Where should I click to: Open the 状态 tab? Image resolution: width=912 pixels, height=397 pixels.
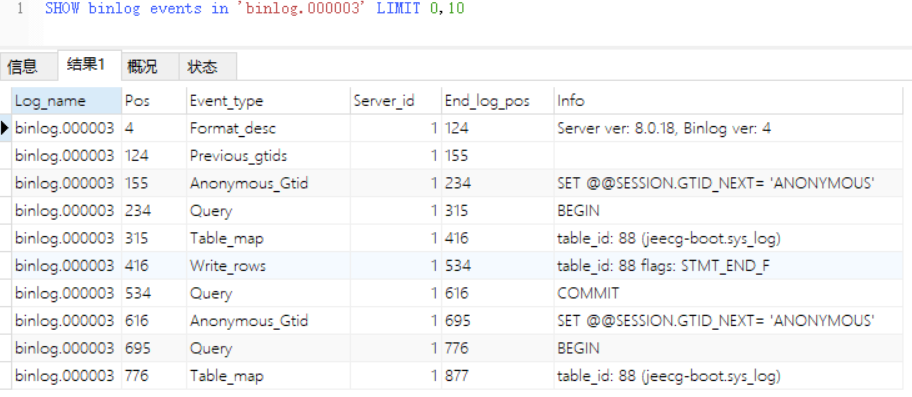coord(208,66)
